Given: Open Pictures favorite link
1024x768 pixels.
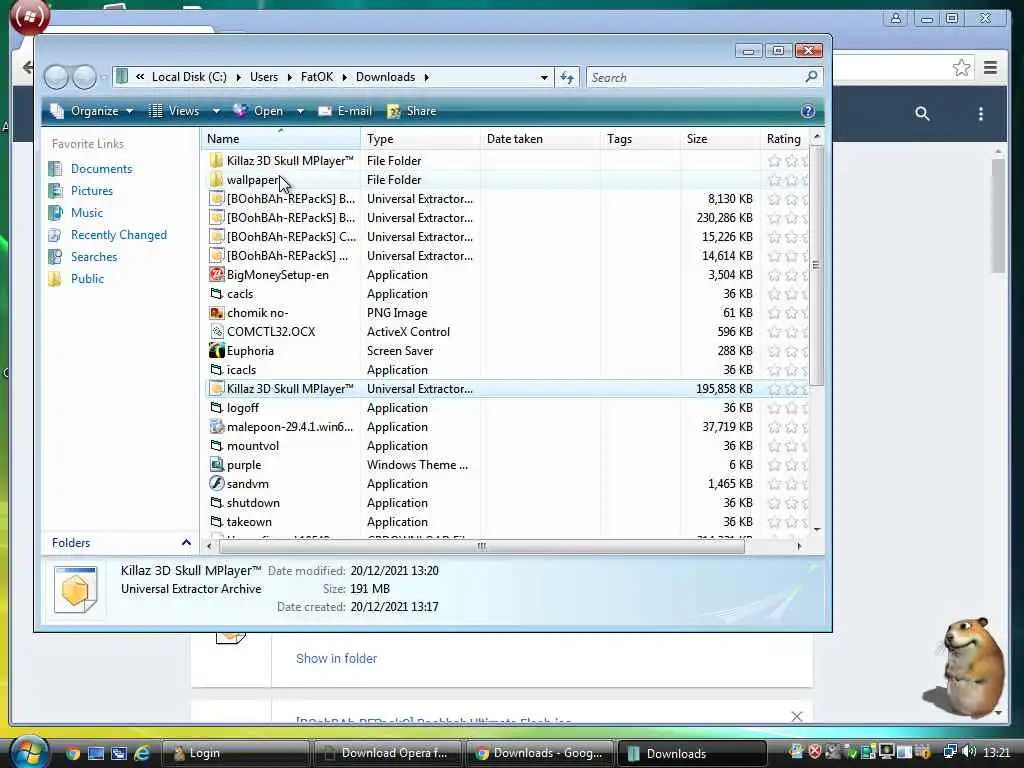Looking at the screenshot, I should tap(91, 191).
